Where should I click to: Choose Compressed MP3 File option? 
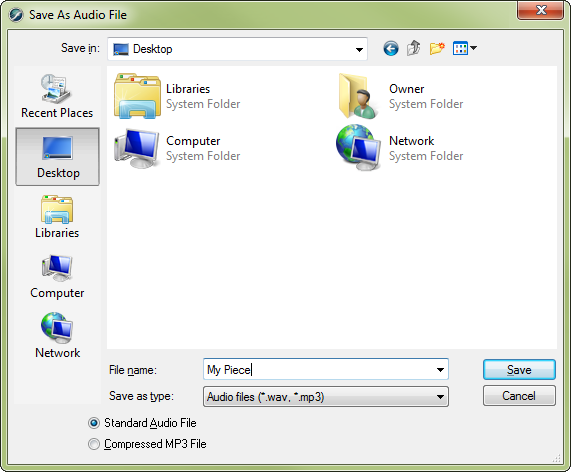(147, 444)
